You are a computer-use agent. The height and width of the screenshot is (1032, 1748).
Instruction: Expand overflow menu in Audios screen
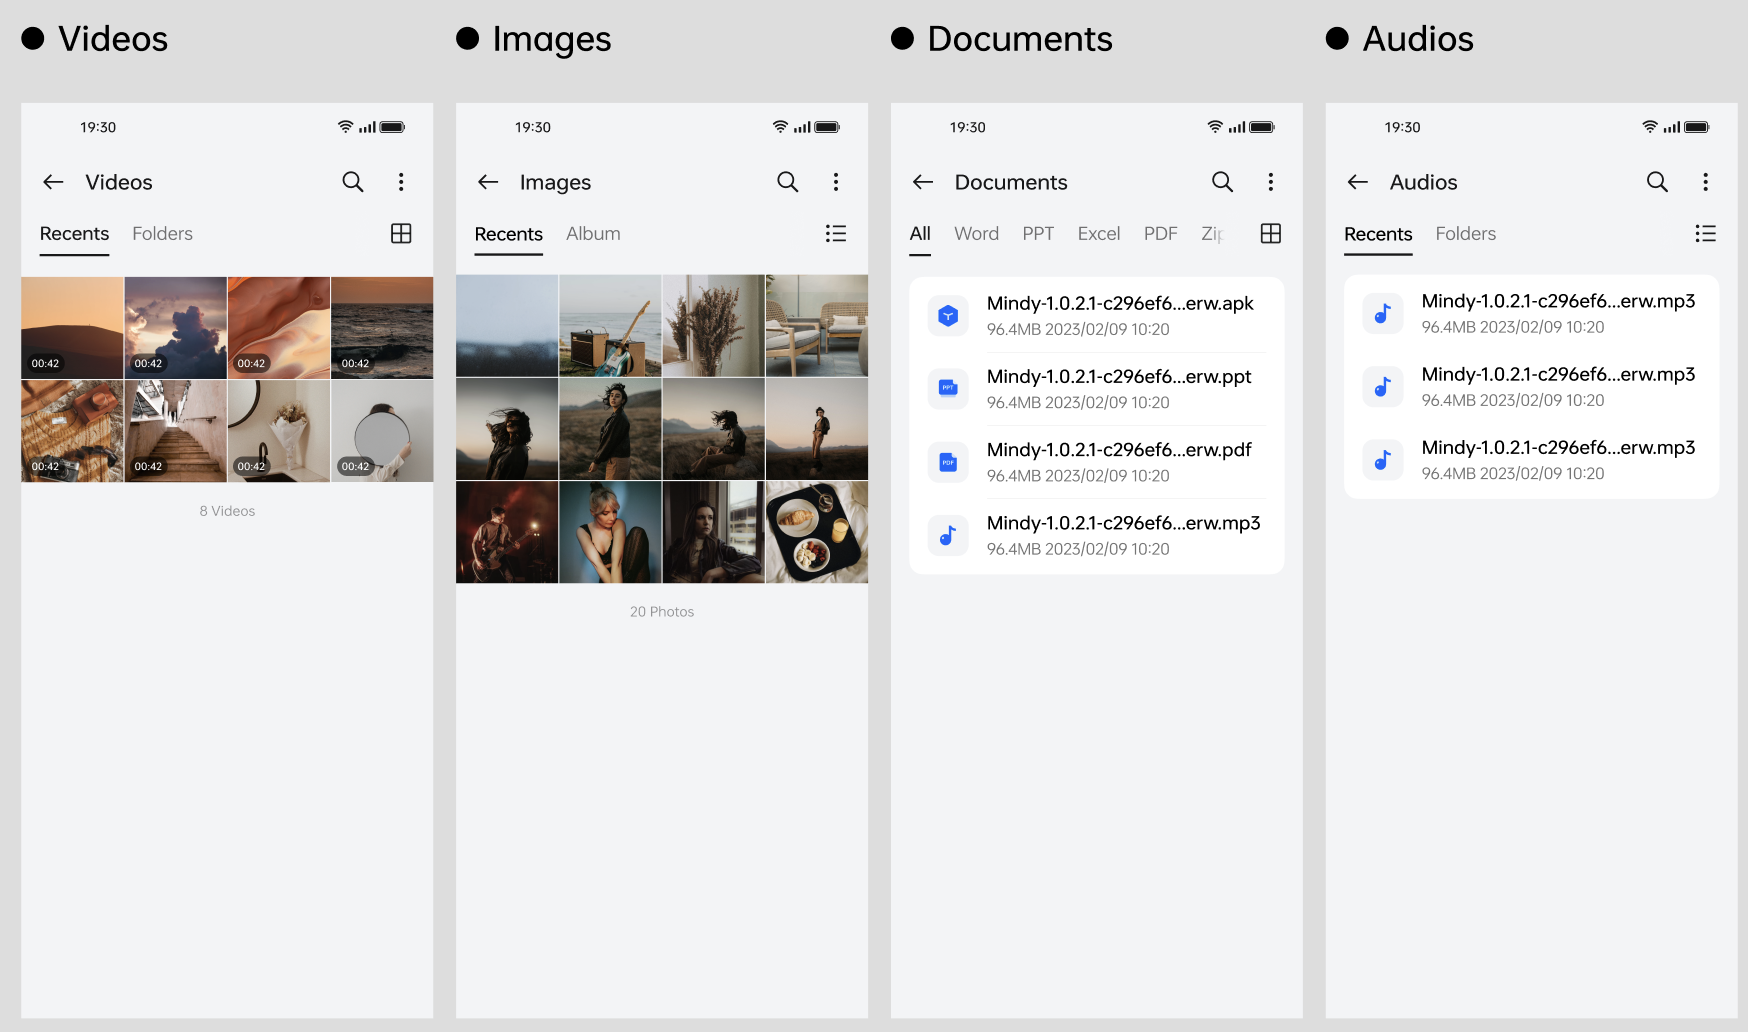1705,182
